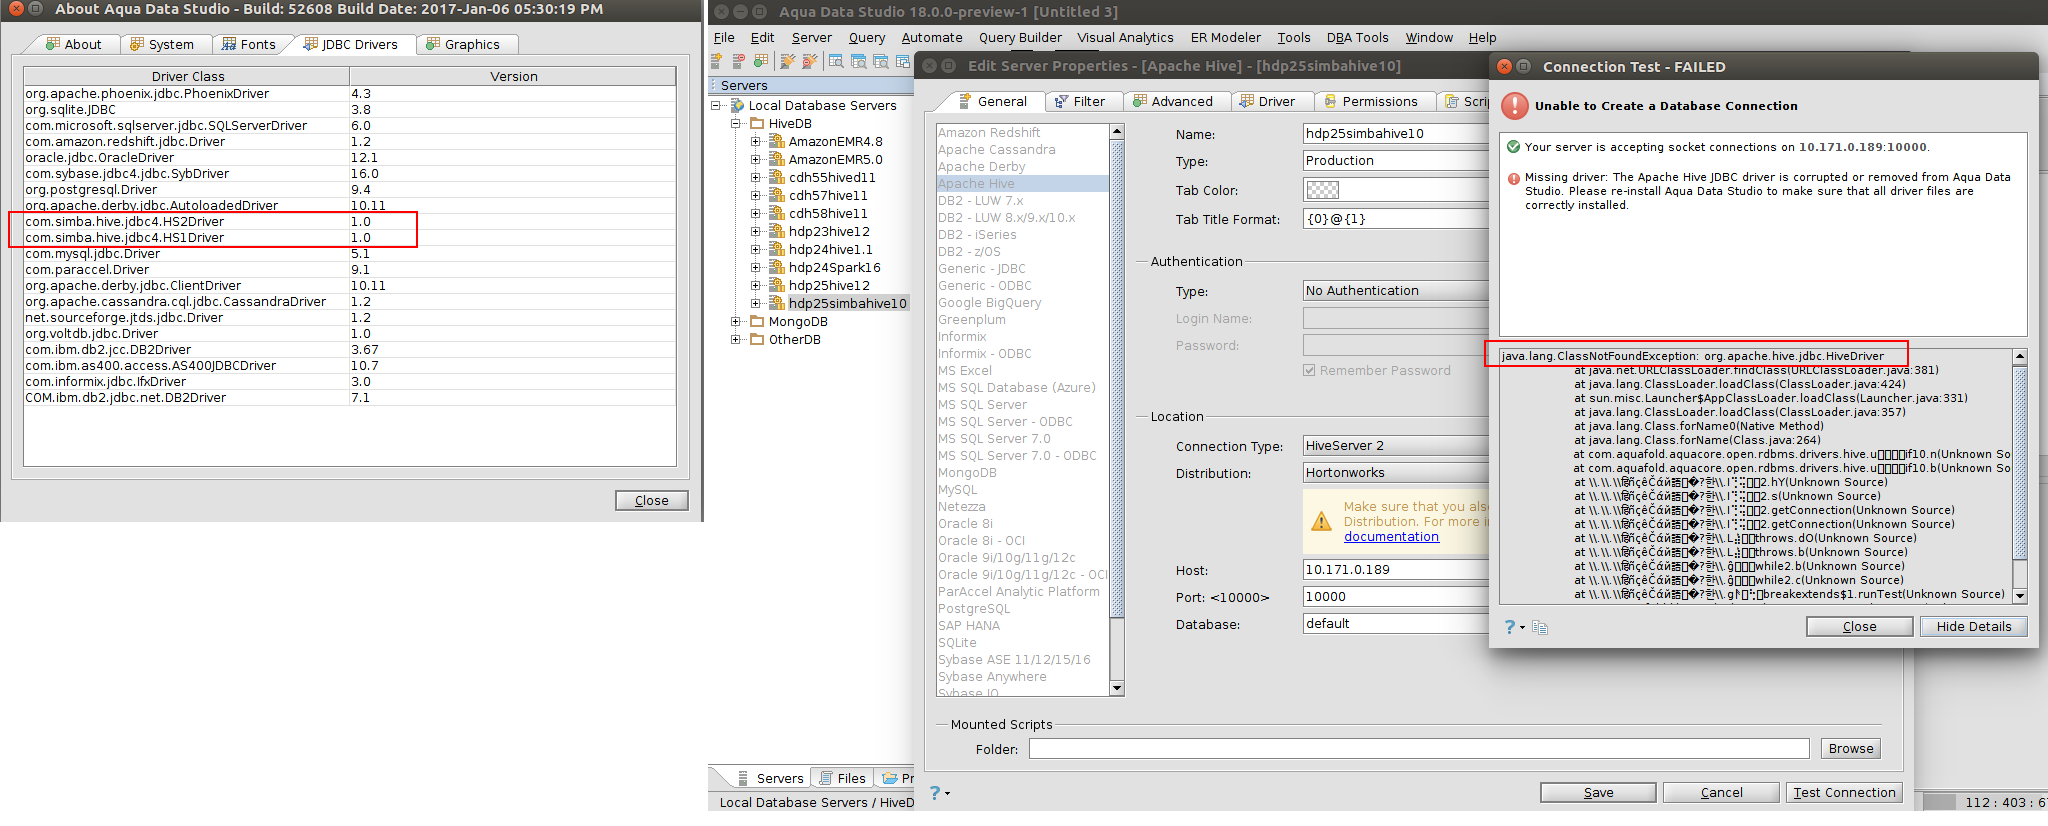2048x826 pixels.
Task: Click the Disconnect server toolbar icon
Action: point(810,62)
